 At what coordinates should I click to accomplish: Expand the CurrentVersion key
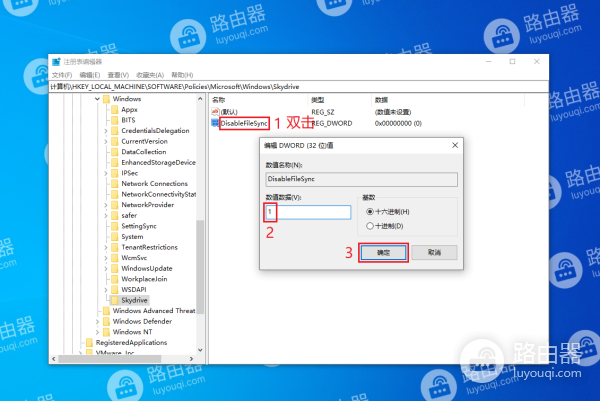point(106,142)
